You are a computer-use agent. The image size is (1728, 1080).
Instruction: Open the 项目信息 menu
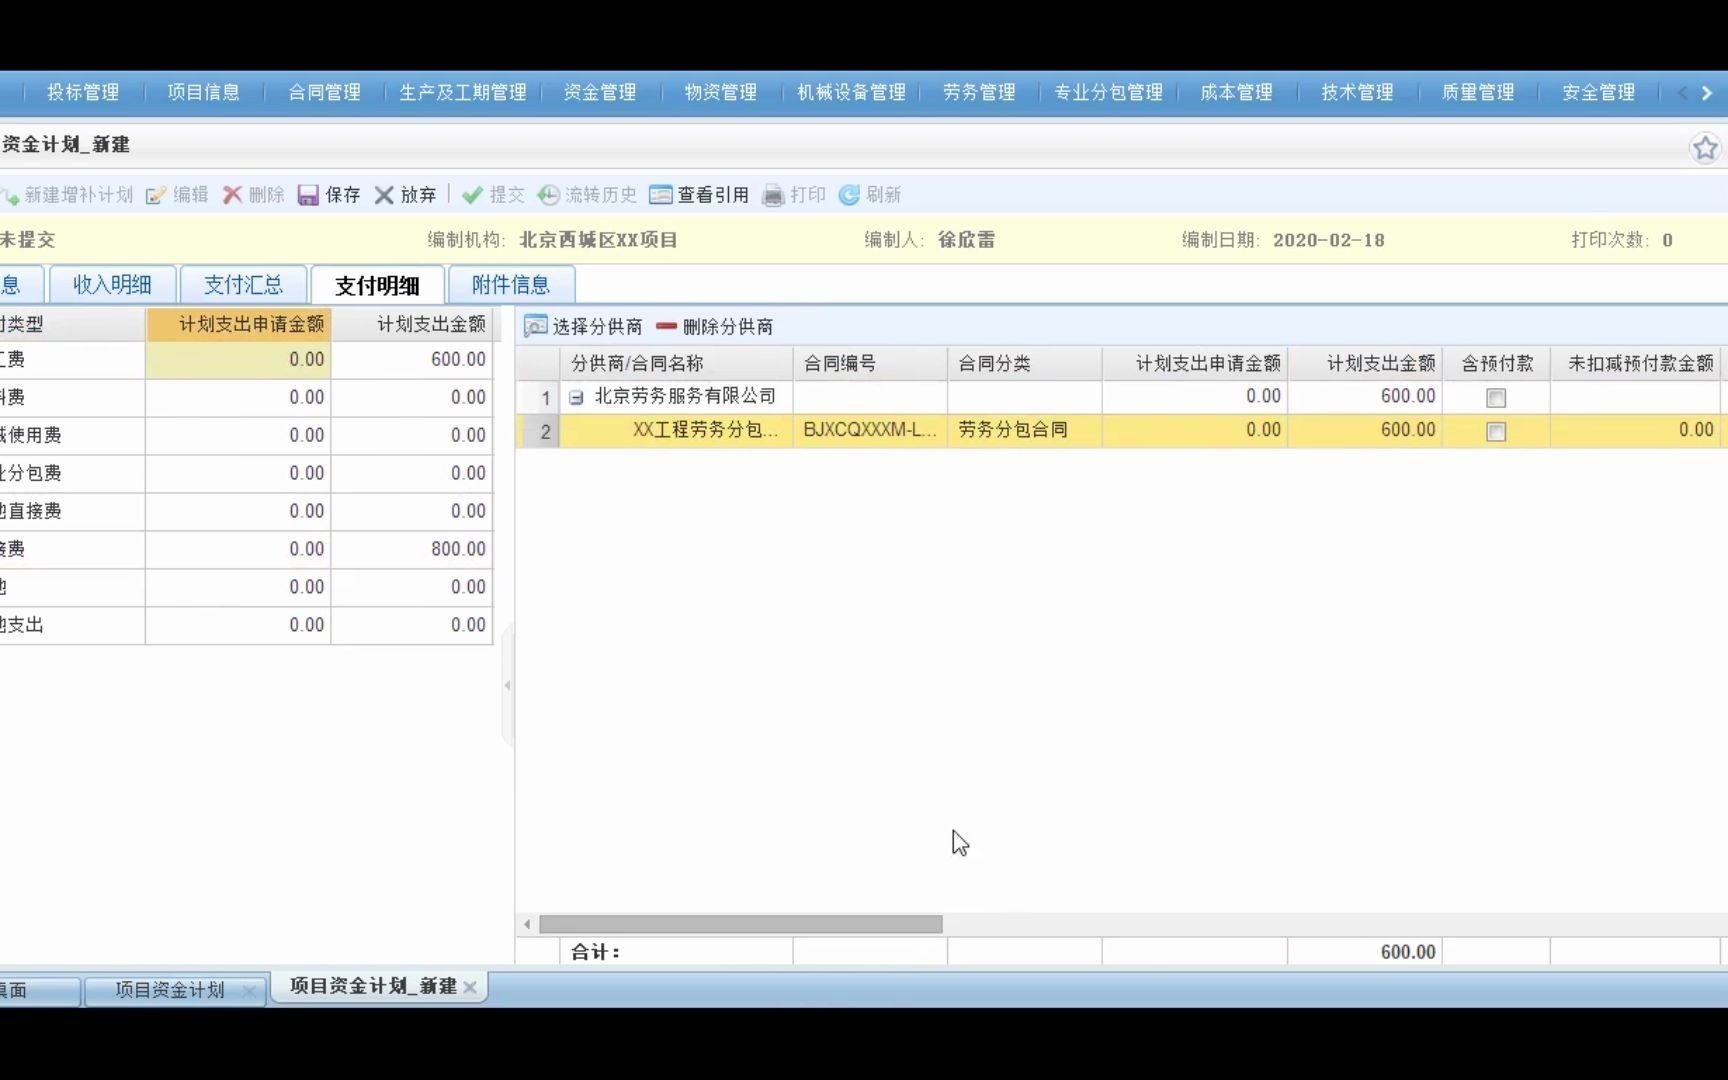[x=203, y=92]
